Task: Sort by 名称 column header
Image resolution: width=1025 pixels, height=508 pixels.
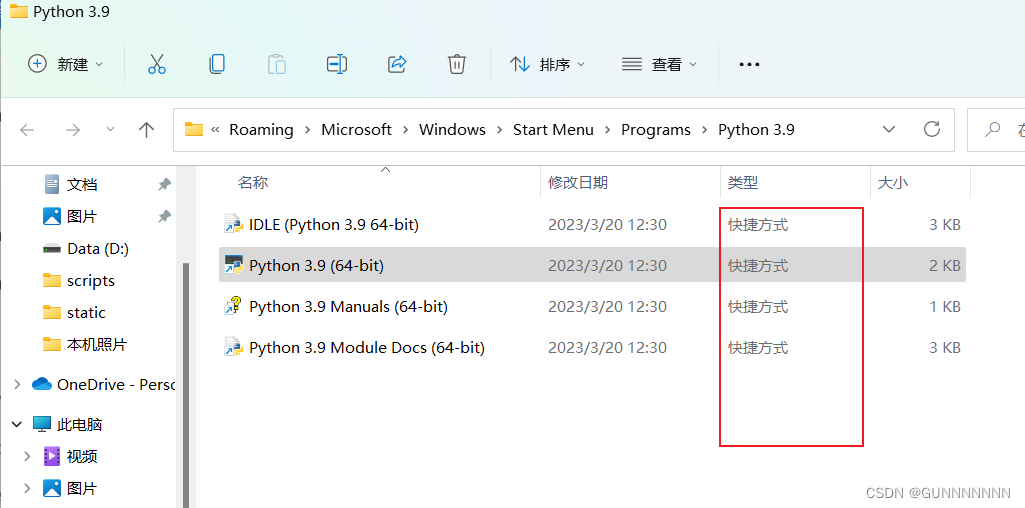Action: 253,182
